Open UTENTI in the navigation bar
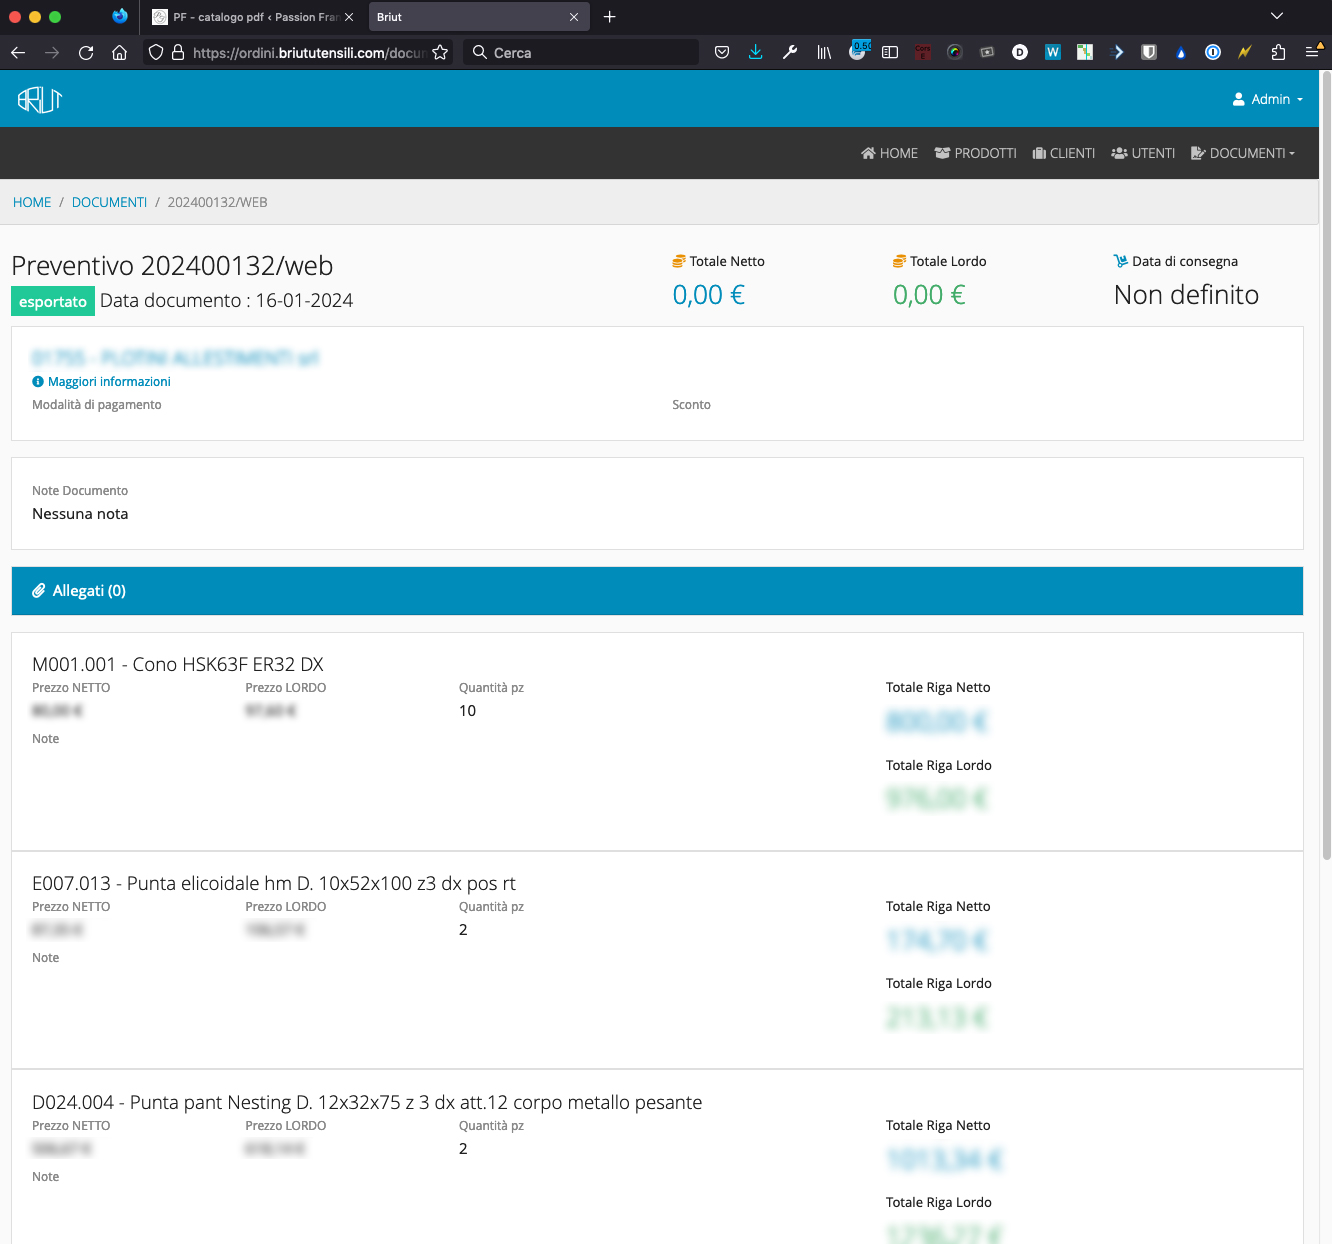 (x=1143, y=153)
